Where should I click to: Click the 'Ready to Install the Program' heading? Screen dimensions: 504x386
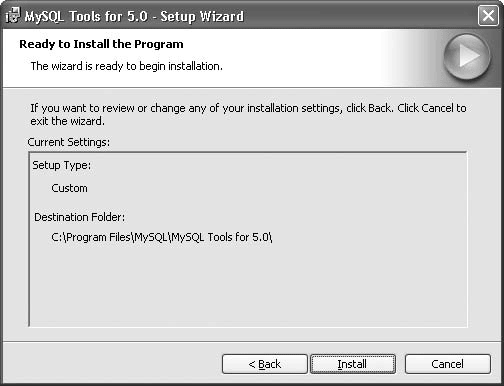[101, 44]
